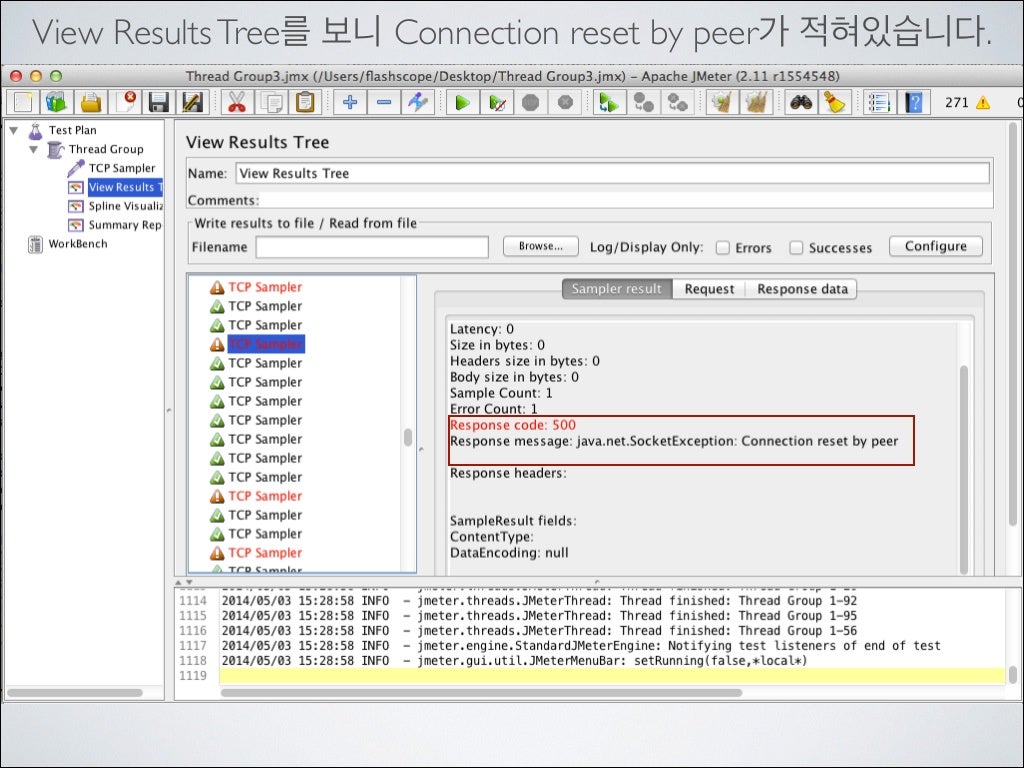1024x768 pixels.
Task: Start the test with the green play icon
Action: coord(463,103)
